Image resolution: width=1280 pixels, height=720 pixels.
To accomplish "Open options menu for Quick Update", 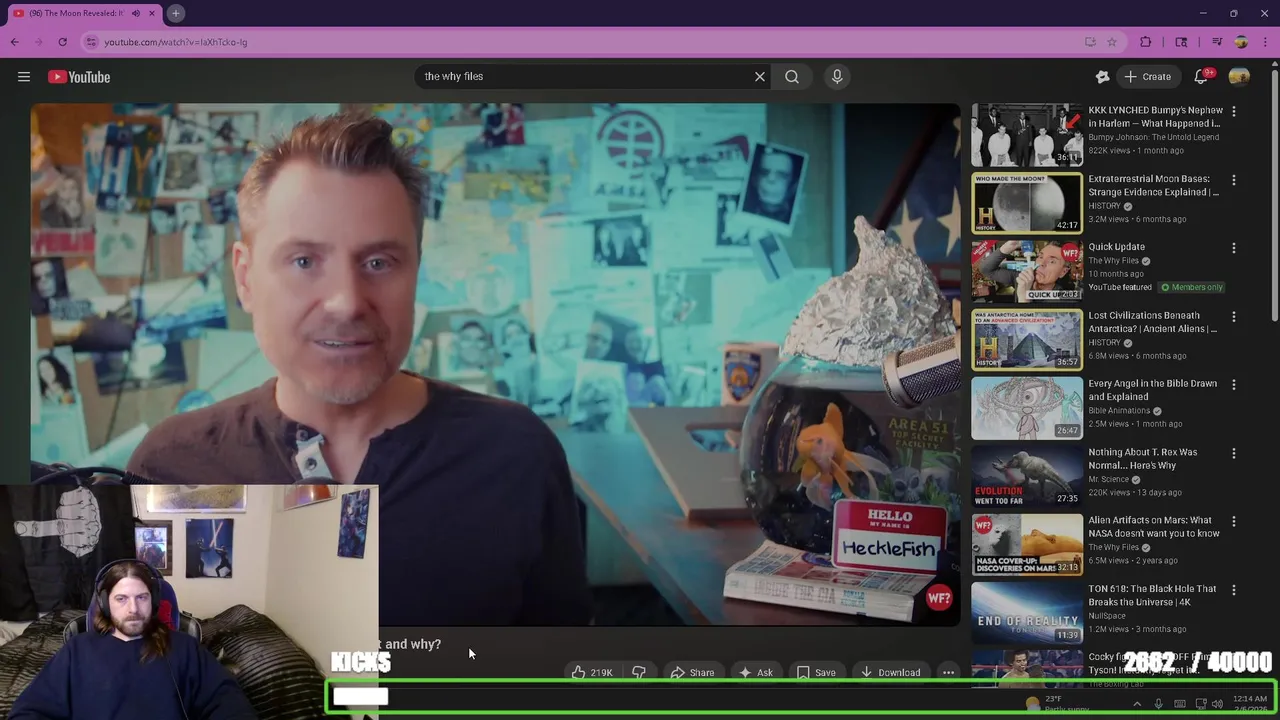I will click(1234, 248).
